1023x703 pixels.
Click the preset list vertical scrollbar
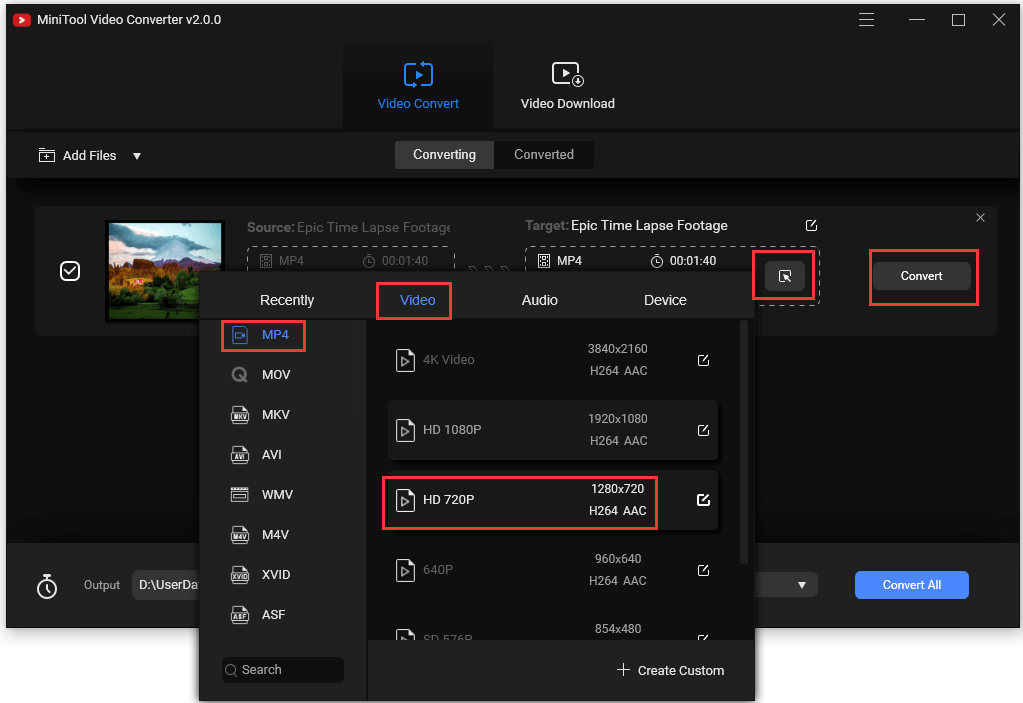pos(743,442)
